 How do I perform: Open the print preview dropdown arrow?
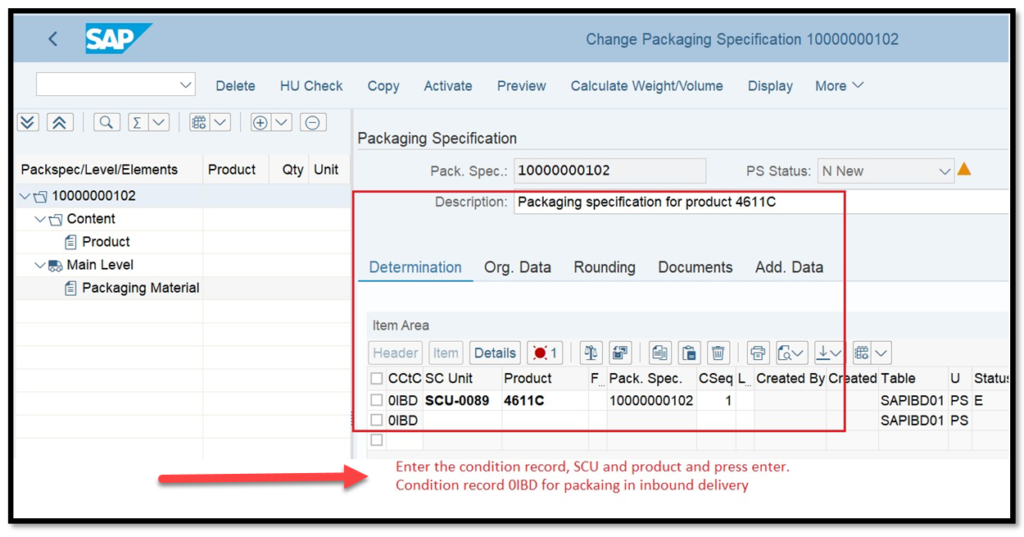pos(798,353)
